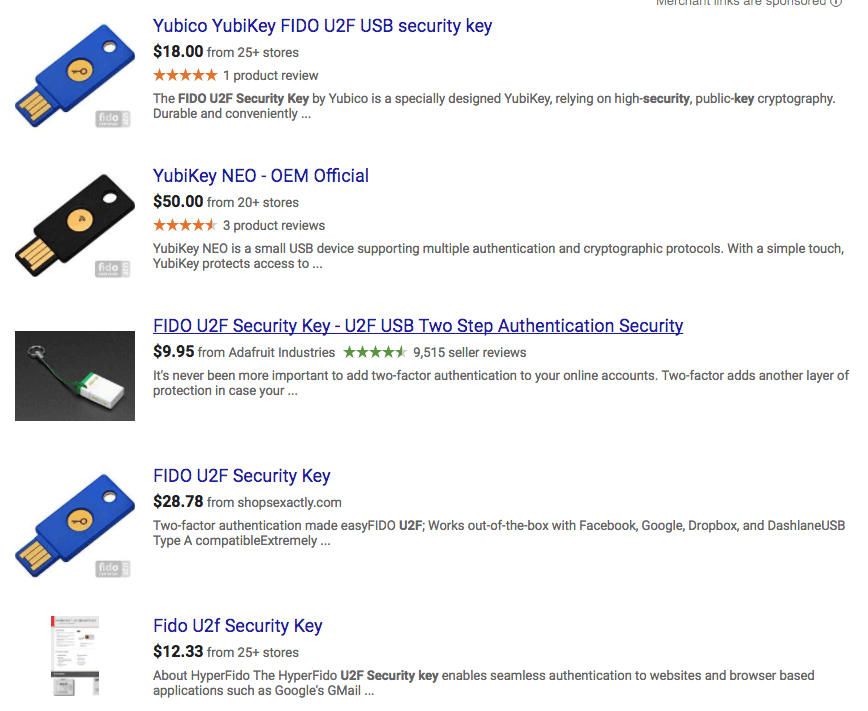Click 'from 25+ stores' under the $18.00 price

tap(253, 52)
